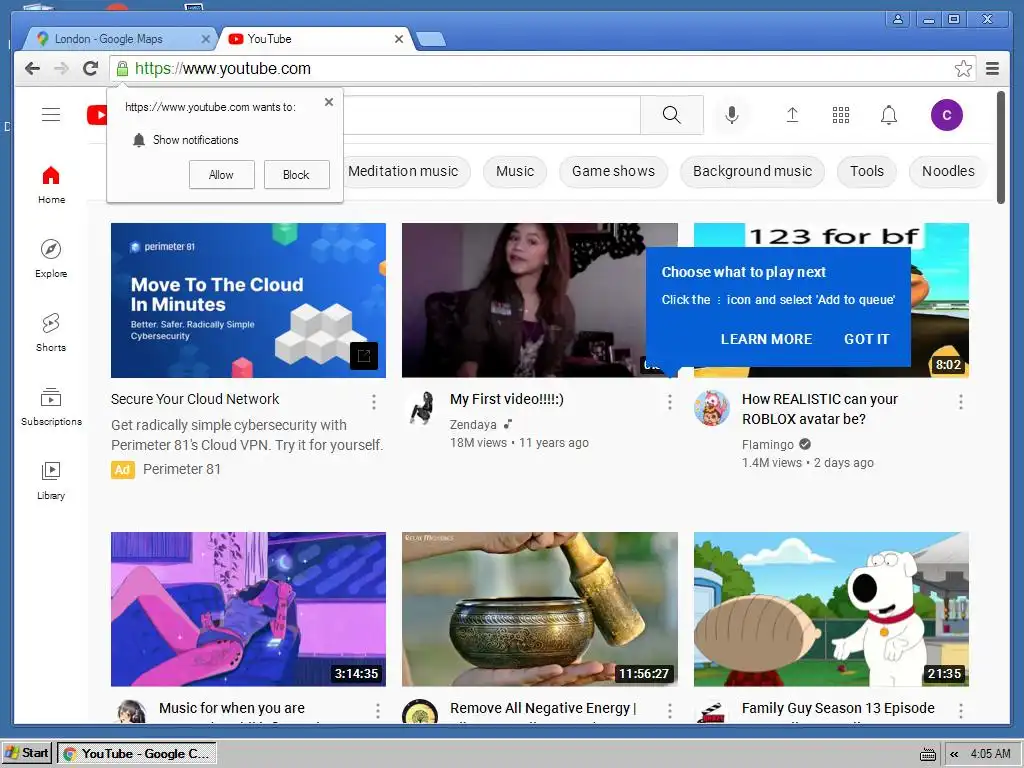Viewport: 1024px width, 768px height.
Task: Click the page vertical scrollbar thumb
Action: 1000,148
